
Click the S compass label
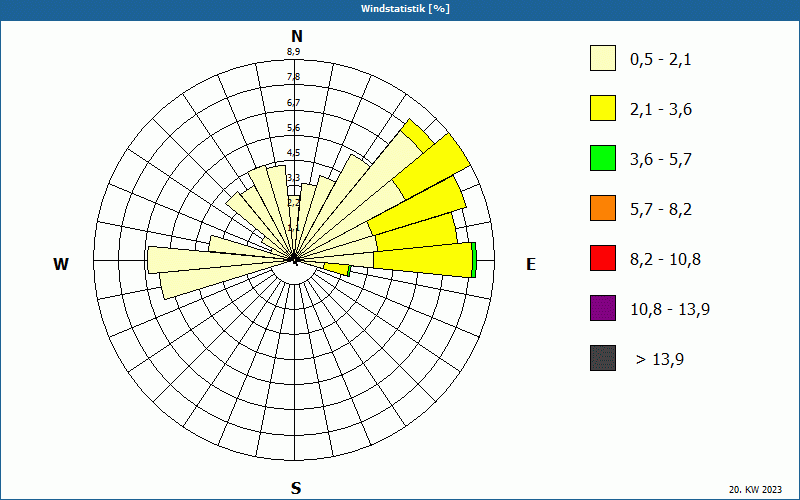tap(296, 488)
